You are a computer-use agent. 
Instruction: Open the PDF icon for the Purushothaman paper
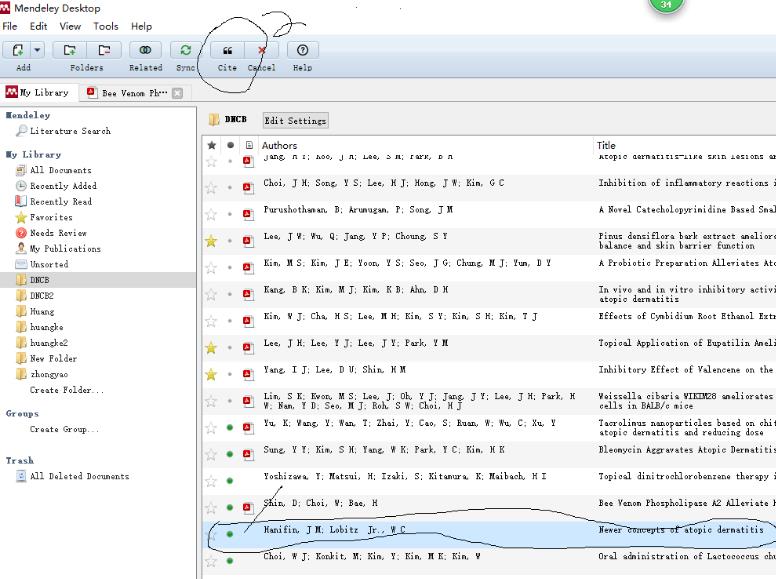coord(248,214)
